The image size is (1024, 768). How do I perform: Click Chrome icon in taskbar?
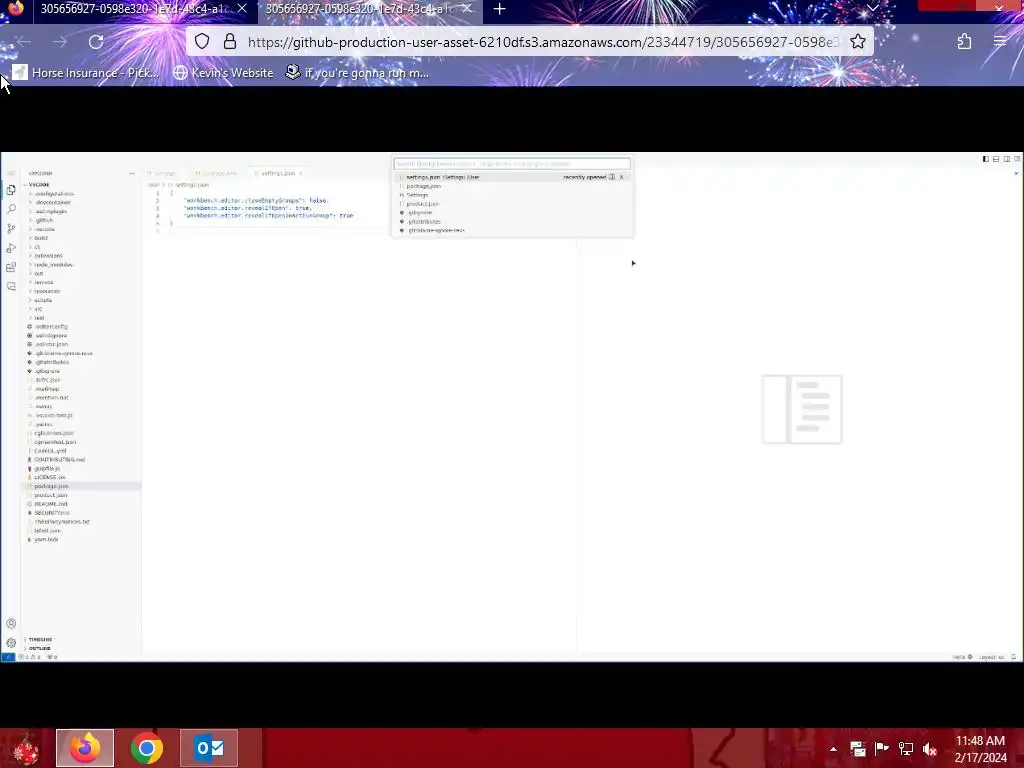(x=147, y=748)
